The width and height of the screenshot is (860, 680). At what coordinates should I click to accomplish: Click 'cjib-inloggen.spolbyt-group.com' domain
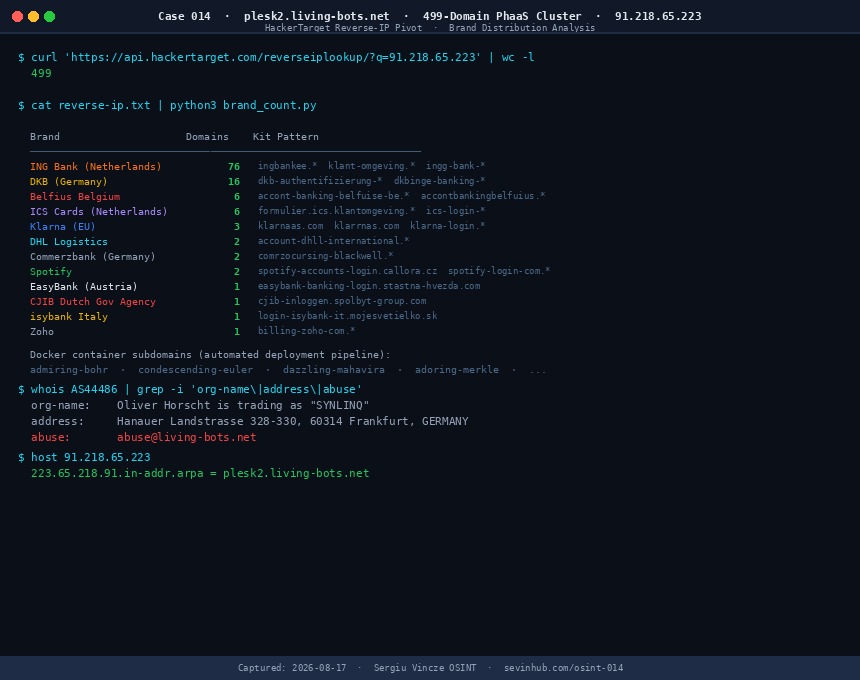pyautogui.click(x=342, y=301)
